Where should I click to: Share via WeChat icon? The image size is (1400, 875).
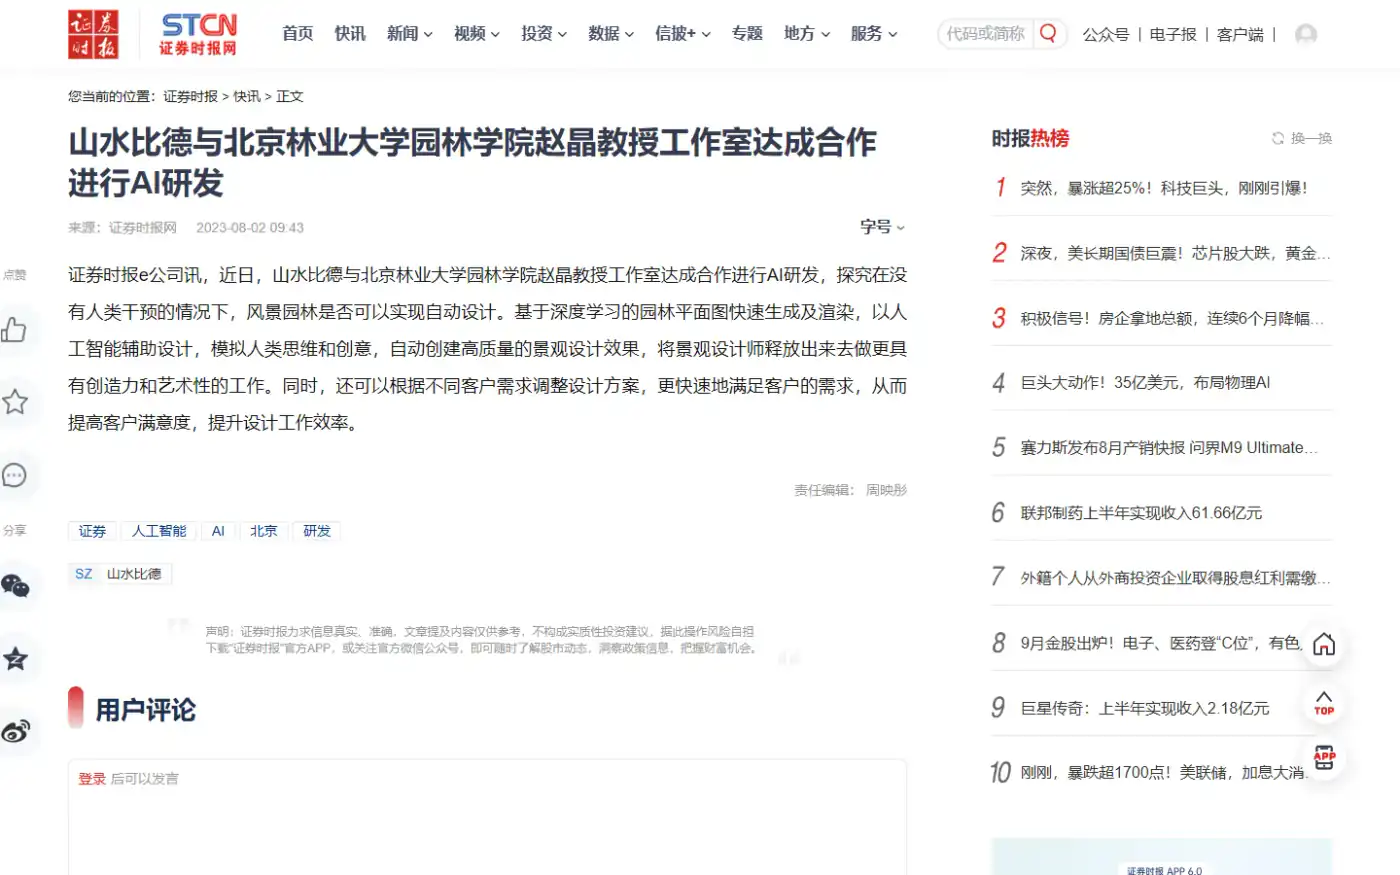click(x=14, y=586)
